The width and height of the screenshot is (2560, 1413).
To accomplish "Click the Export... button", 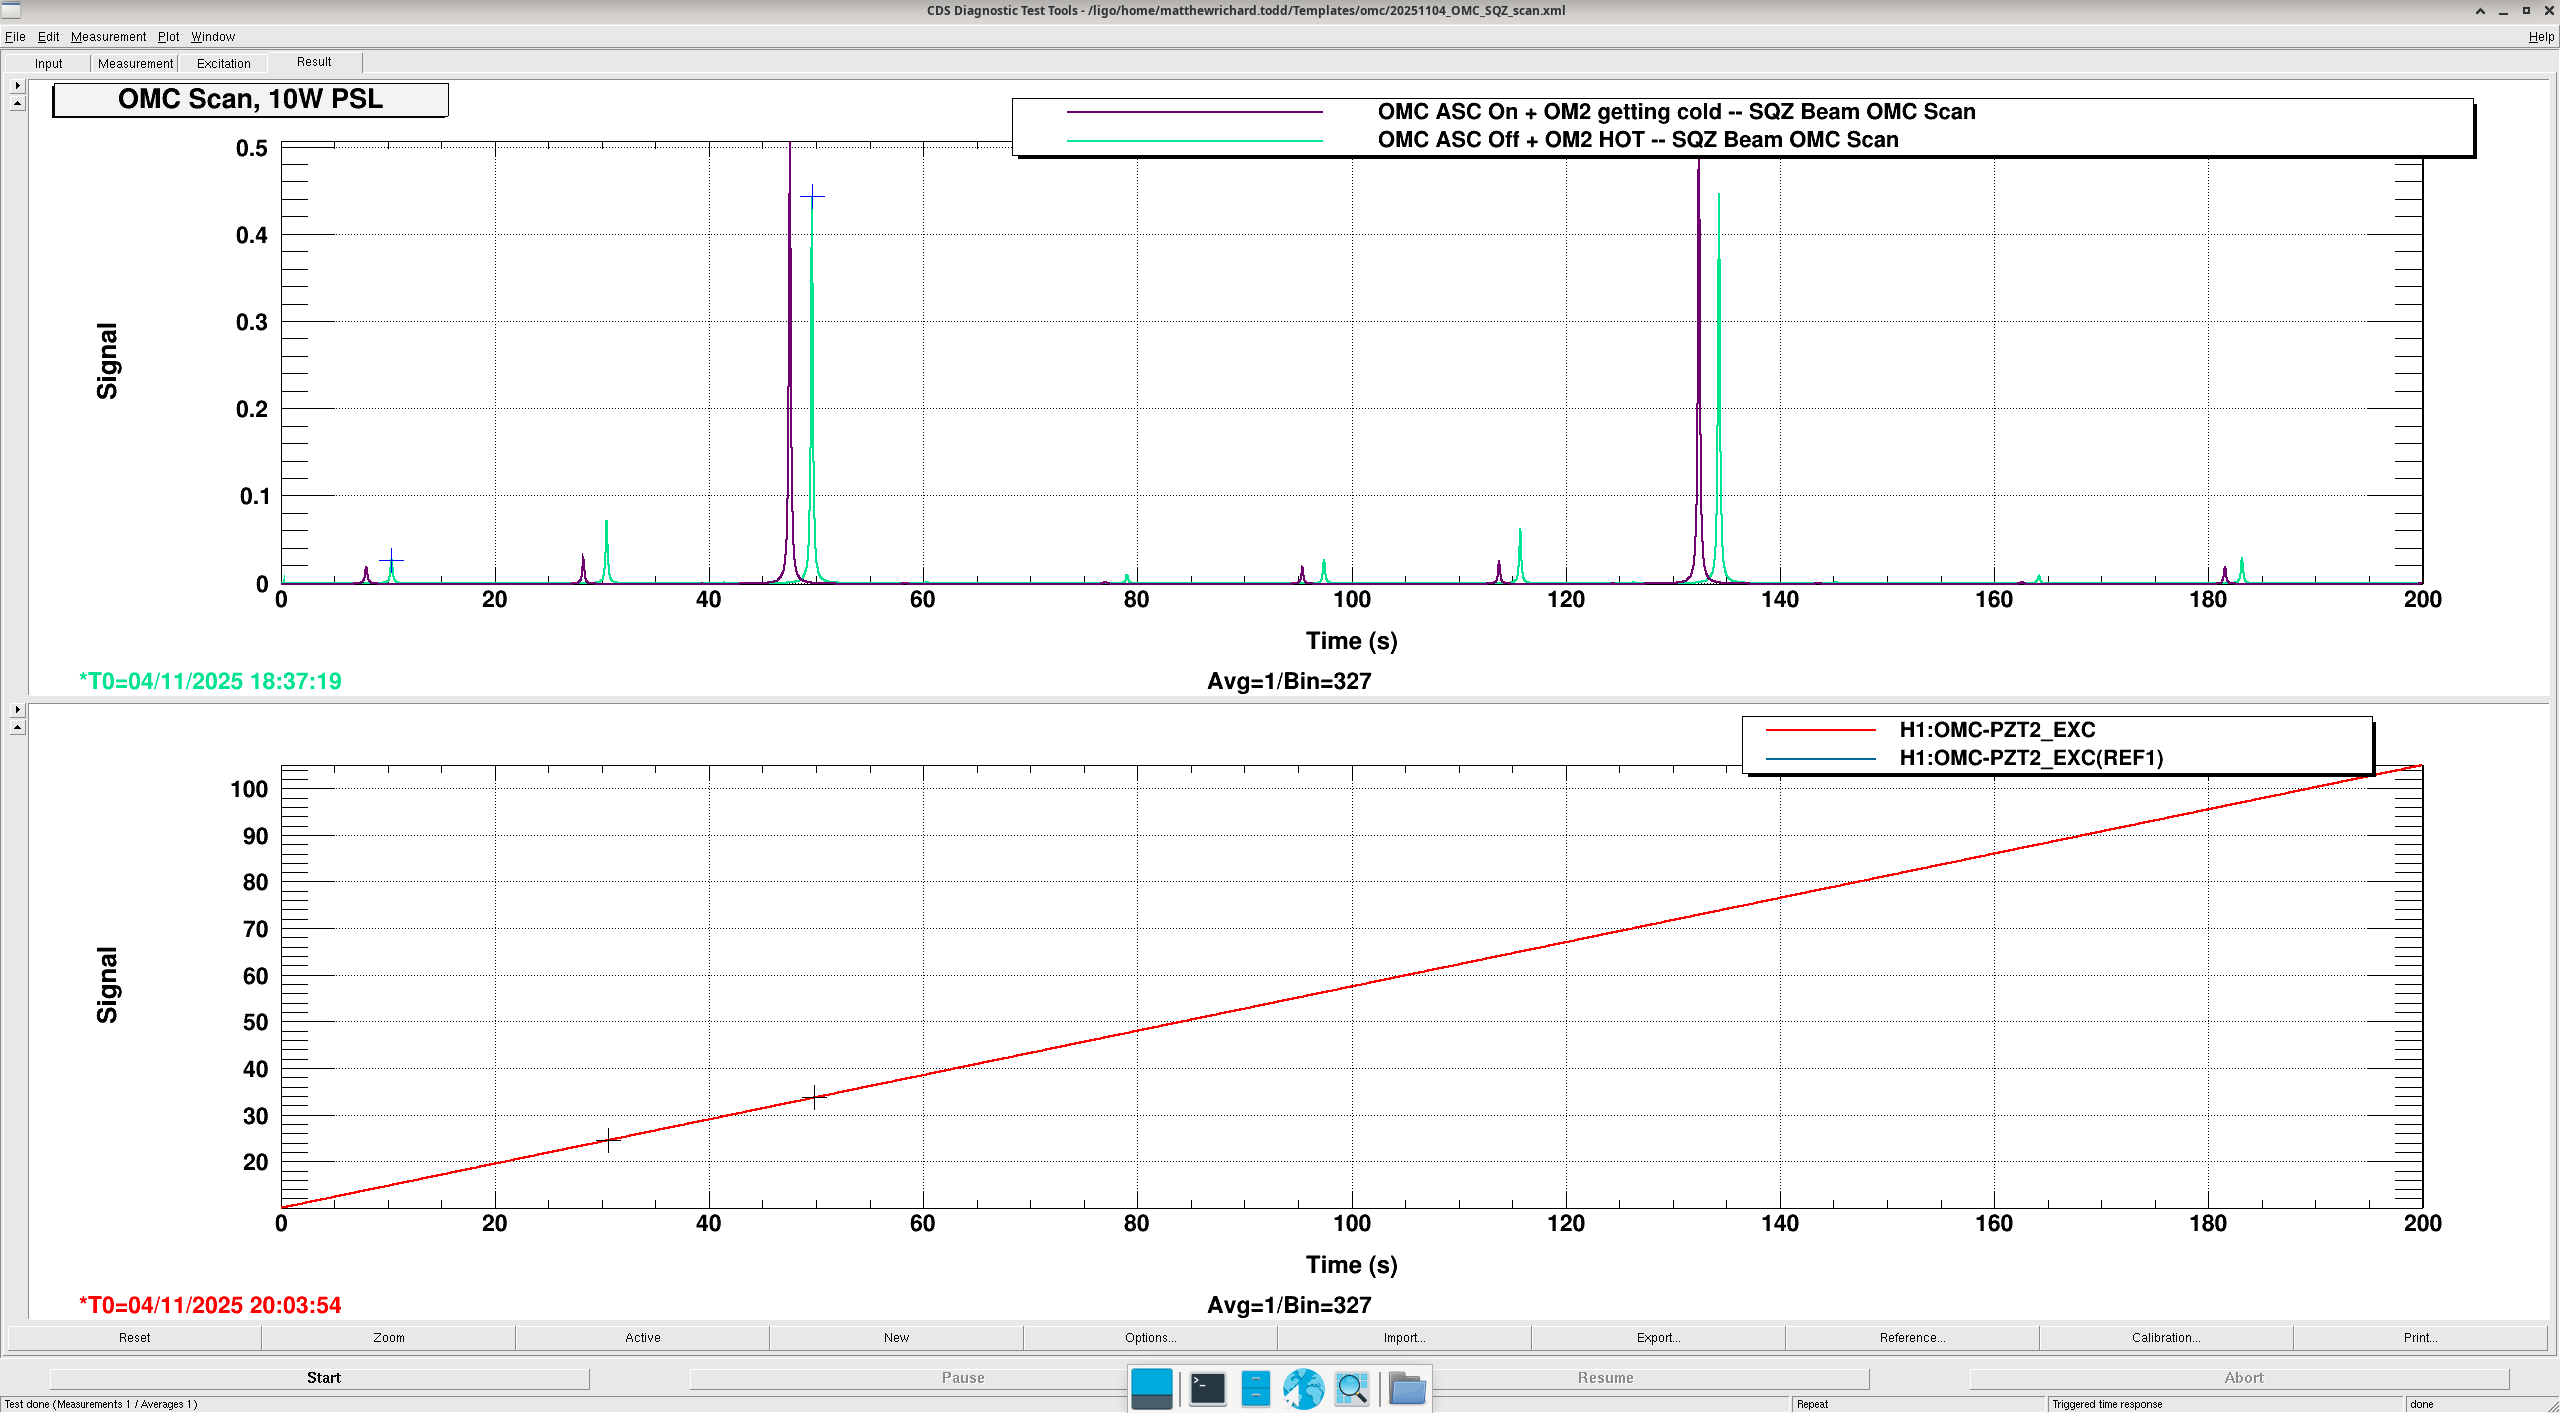I will 1658,1337.
